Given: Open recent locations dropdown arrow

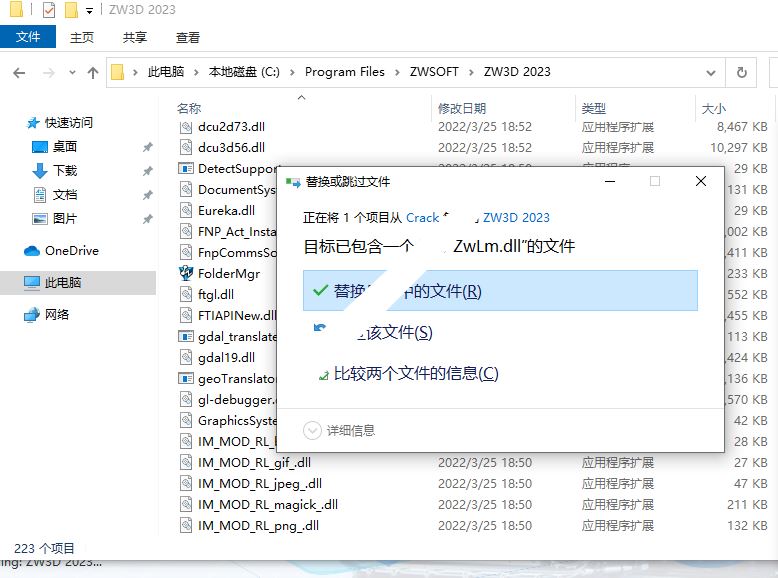Looking at the screenshot, I should pyautogui.click(x=72, y=73).
